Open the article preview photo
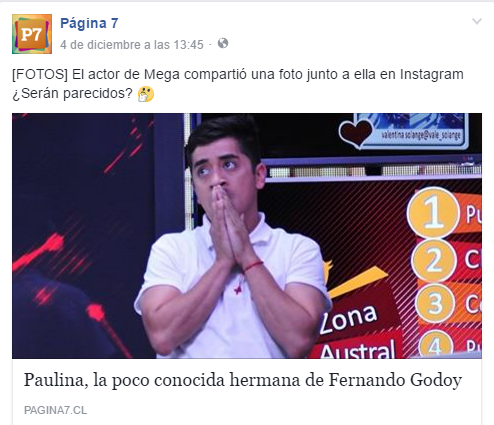 [247, 236]
